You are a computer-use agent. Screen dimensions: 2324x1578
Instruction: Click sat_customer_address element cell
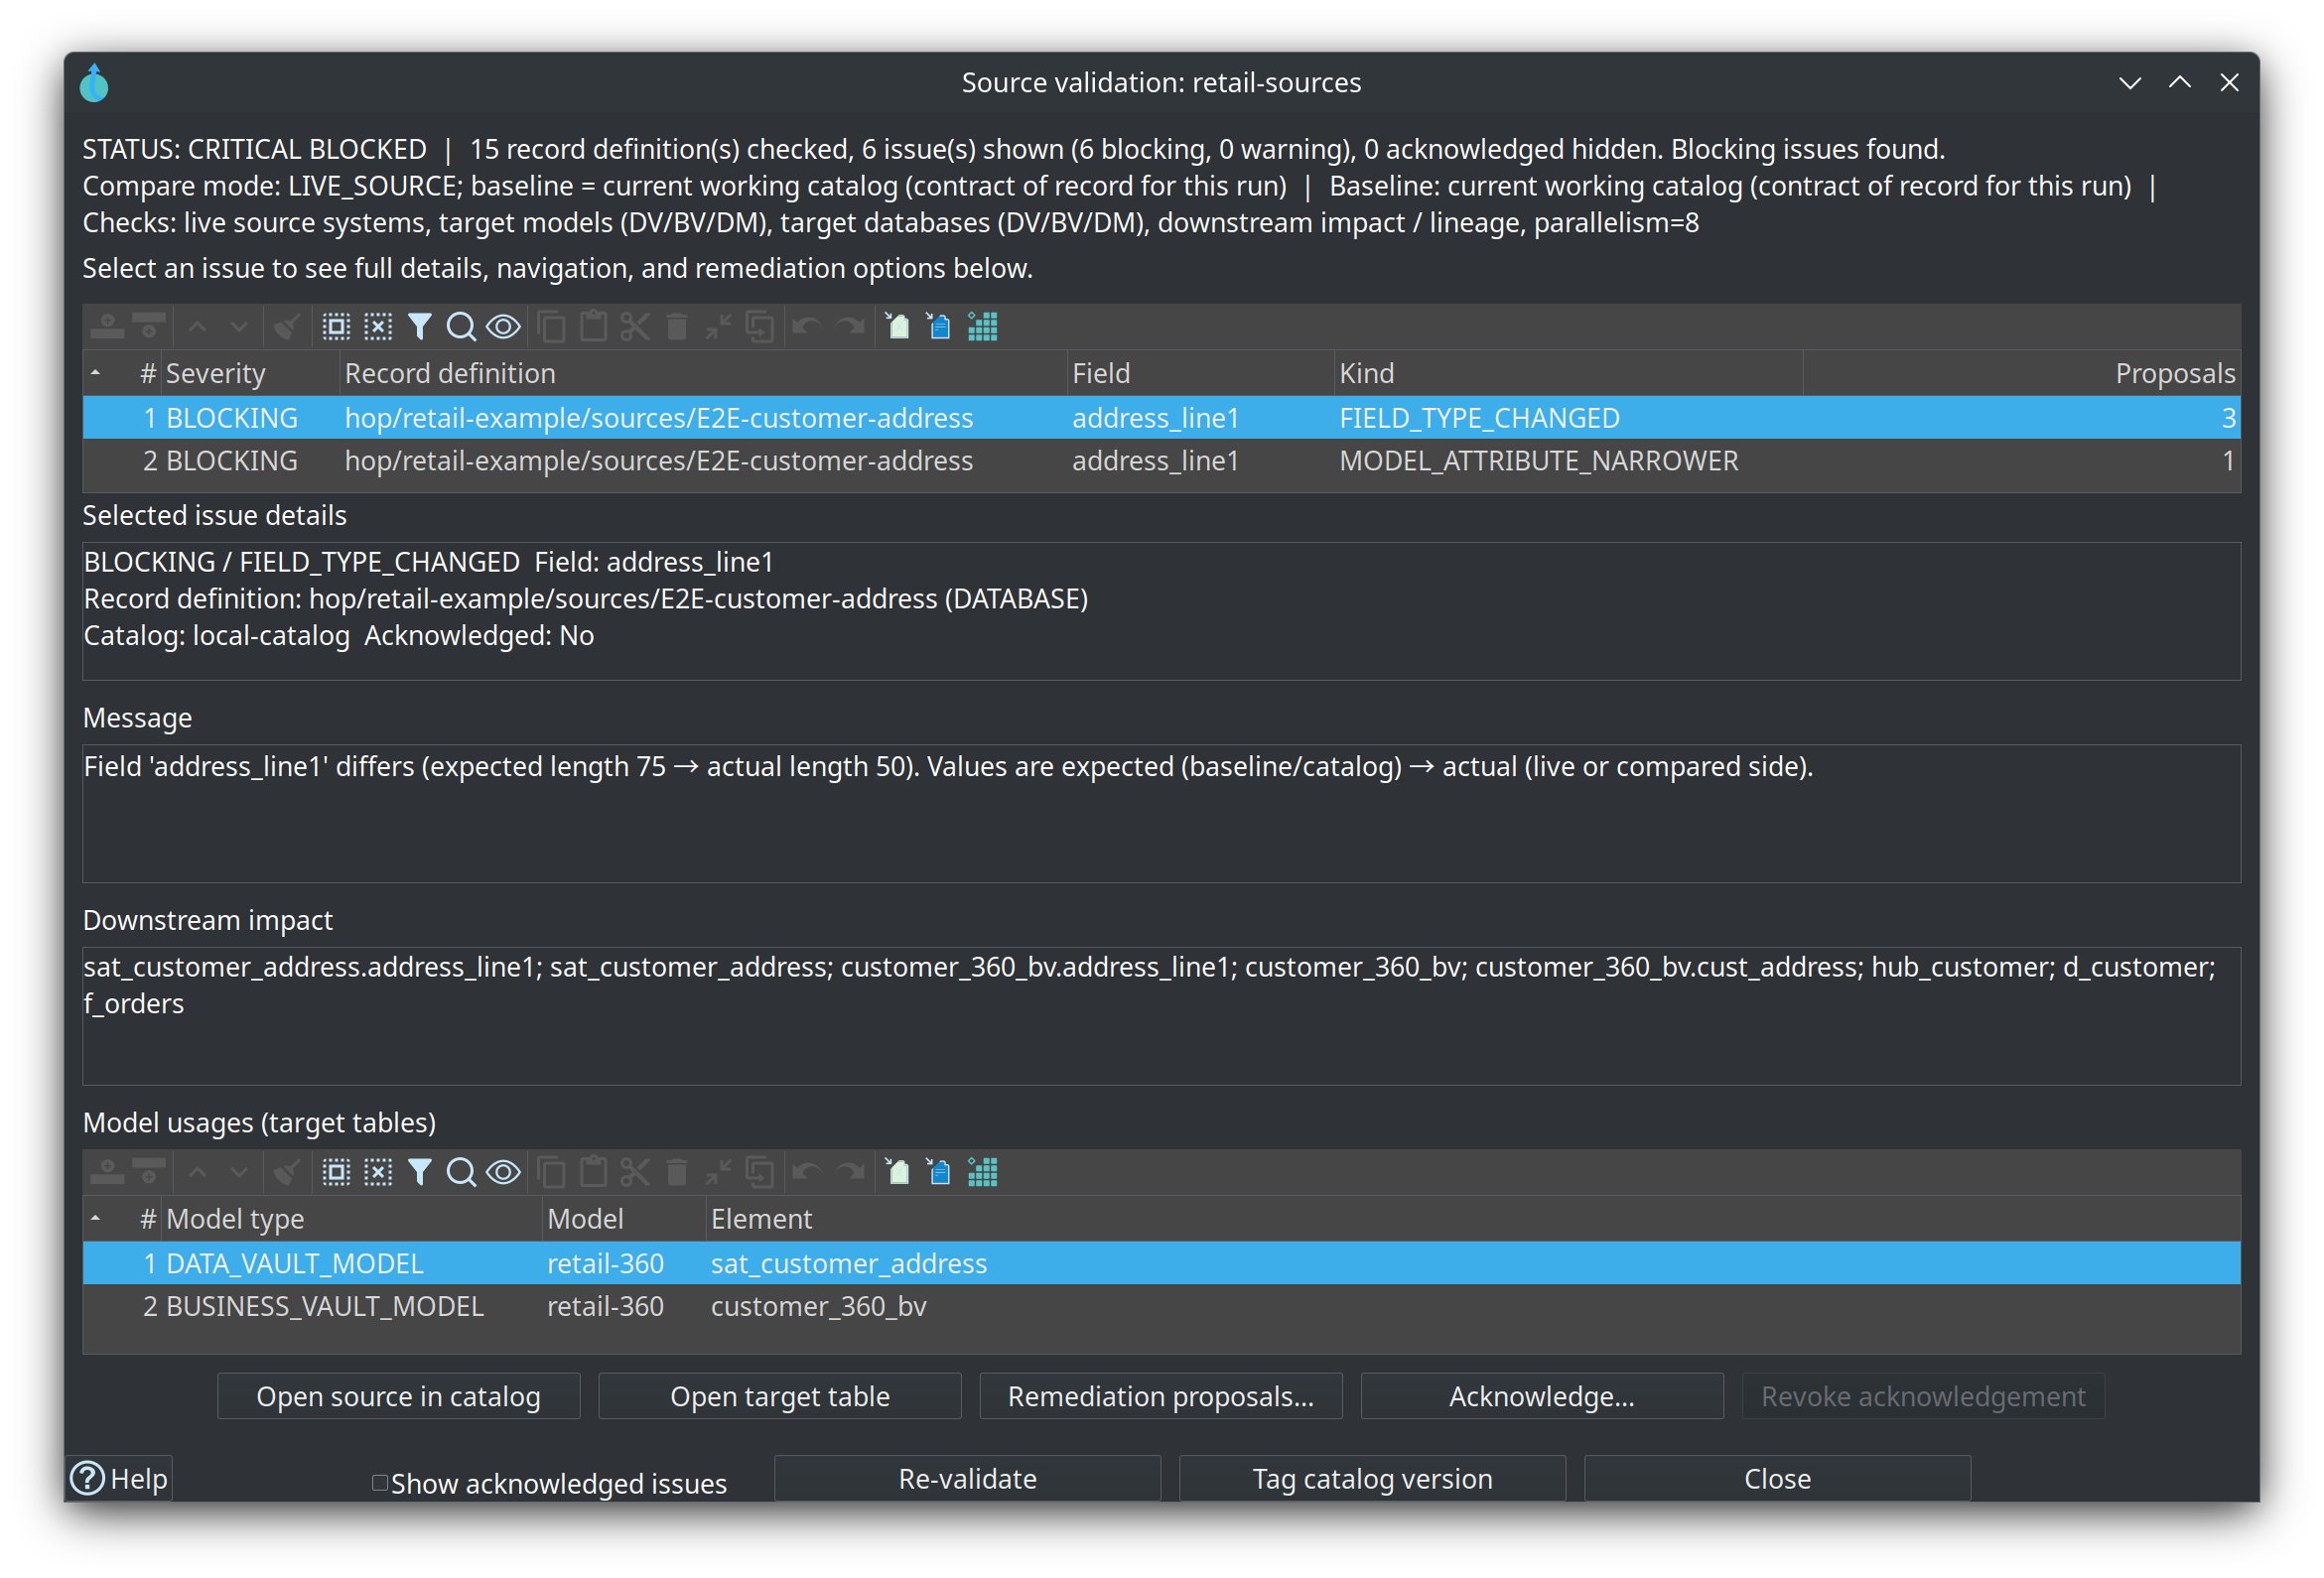tap(849, 1263)
